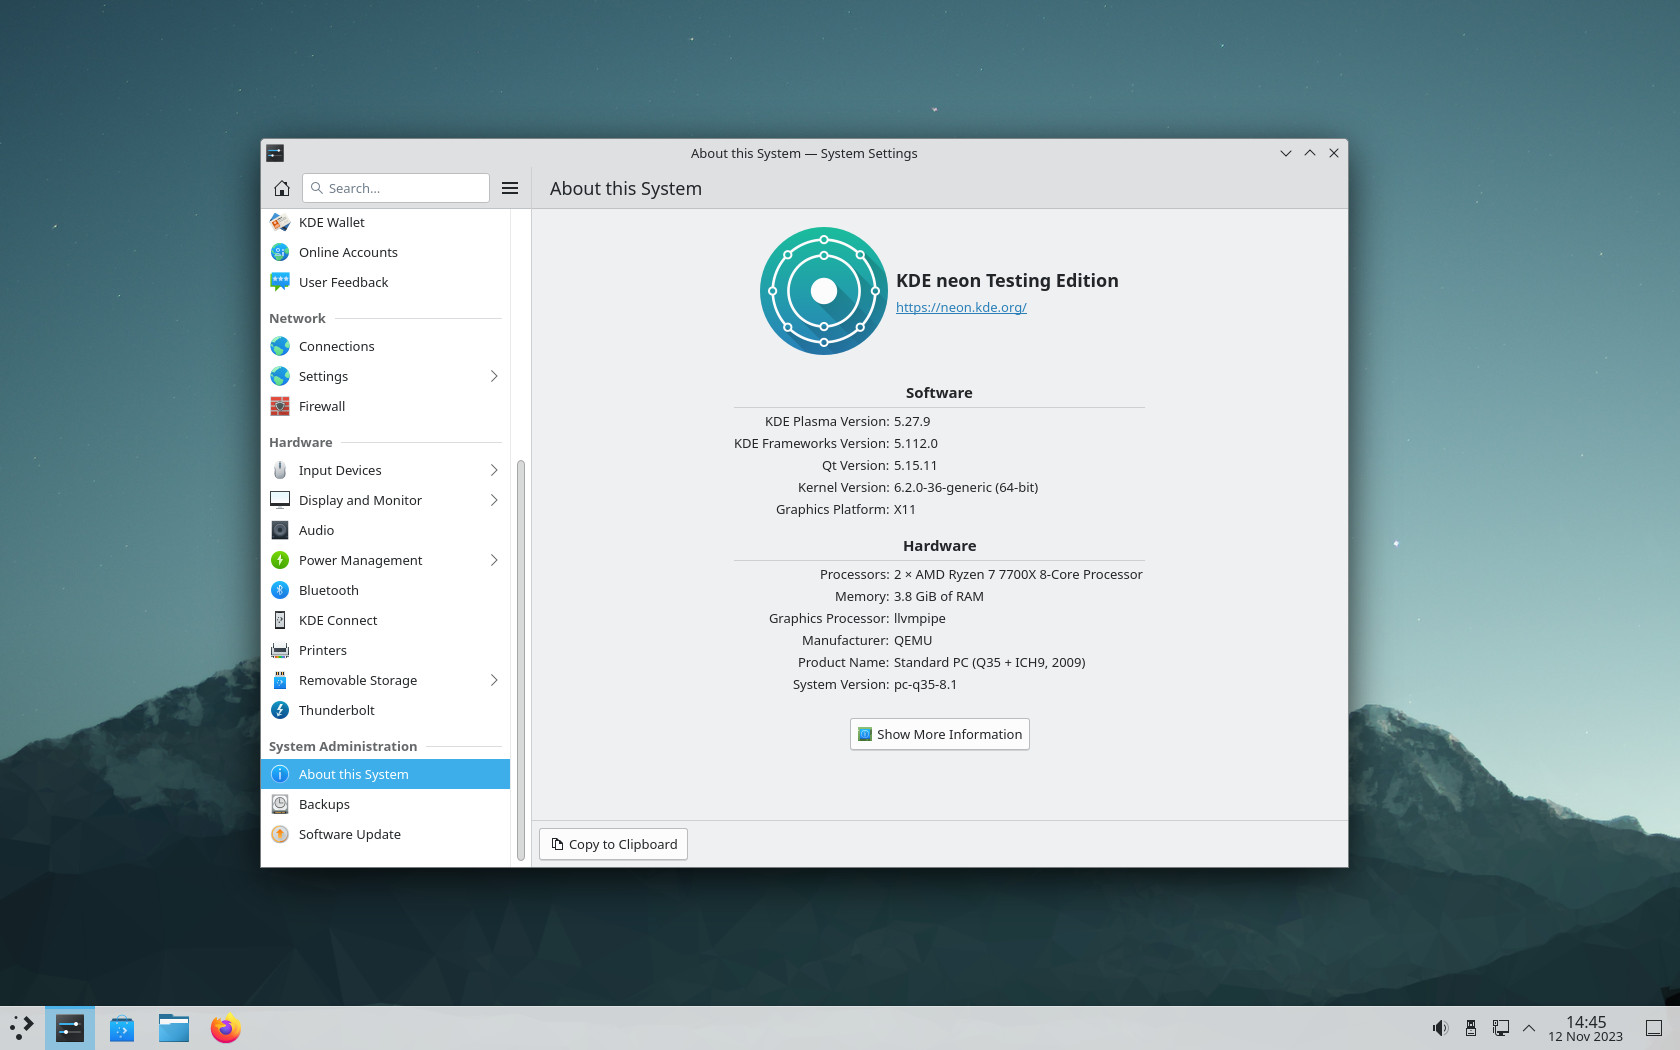
Task: Click Show More Information button
Action: click(x=940, y=734)
